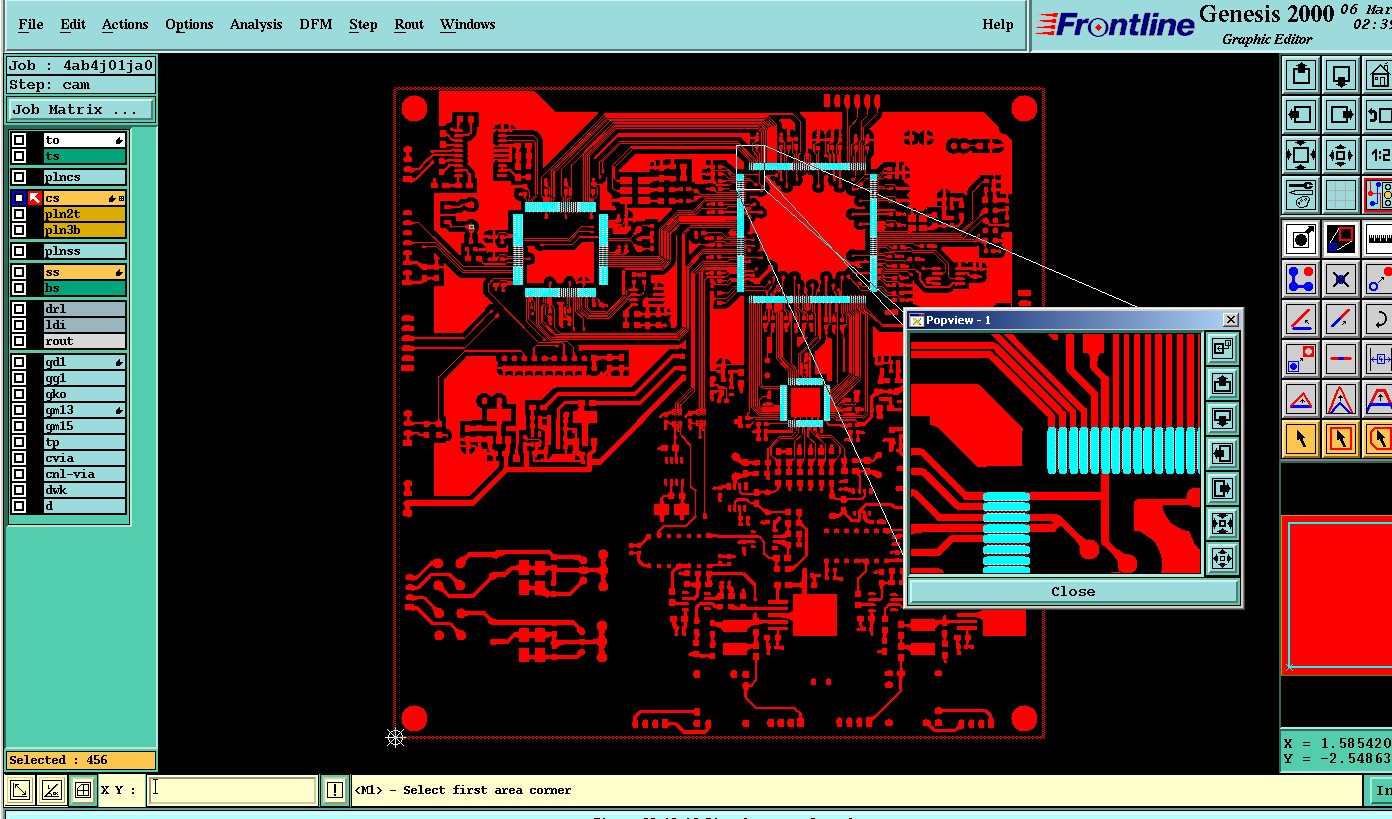Click the pan up icon in main toolbar
The image size is (1392, 819).
[1301, 75]
